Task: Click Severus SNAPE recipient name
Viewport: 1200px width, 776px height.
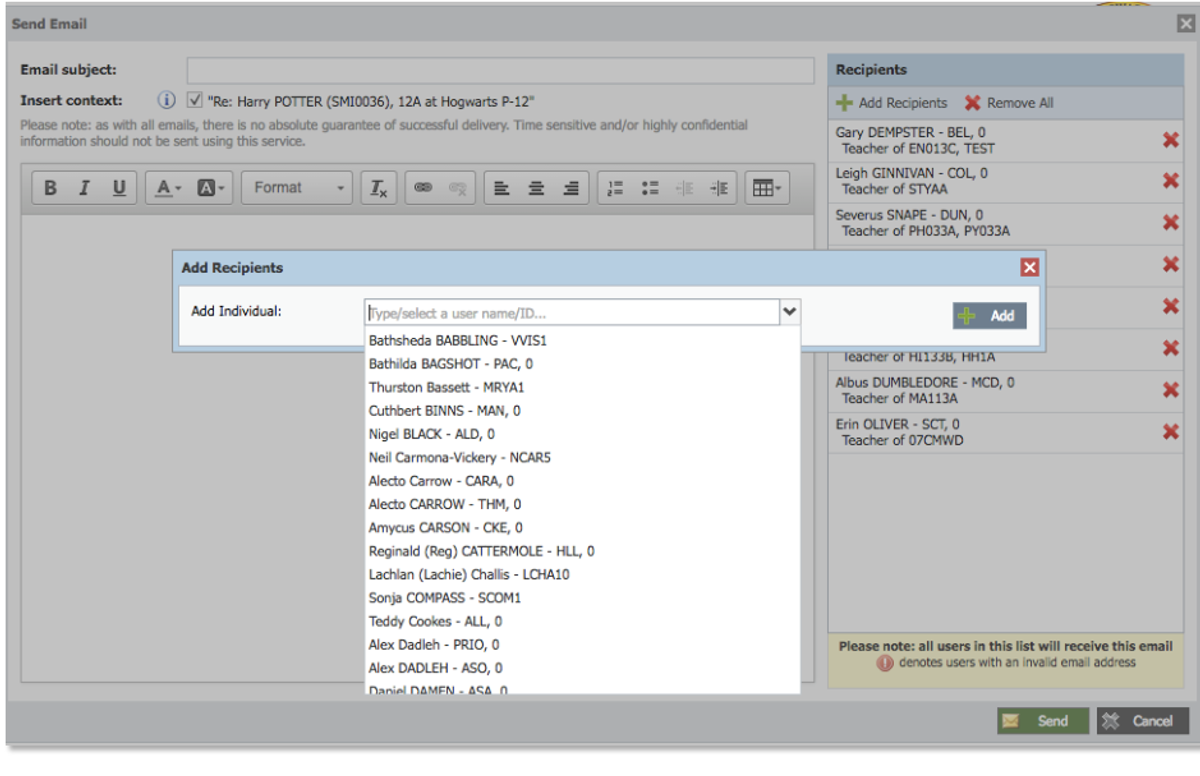Action: 909,216
